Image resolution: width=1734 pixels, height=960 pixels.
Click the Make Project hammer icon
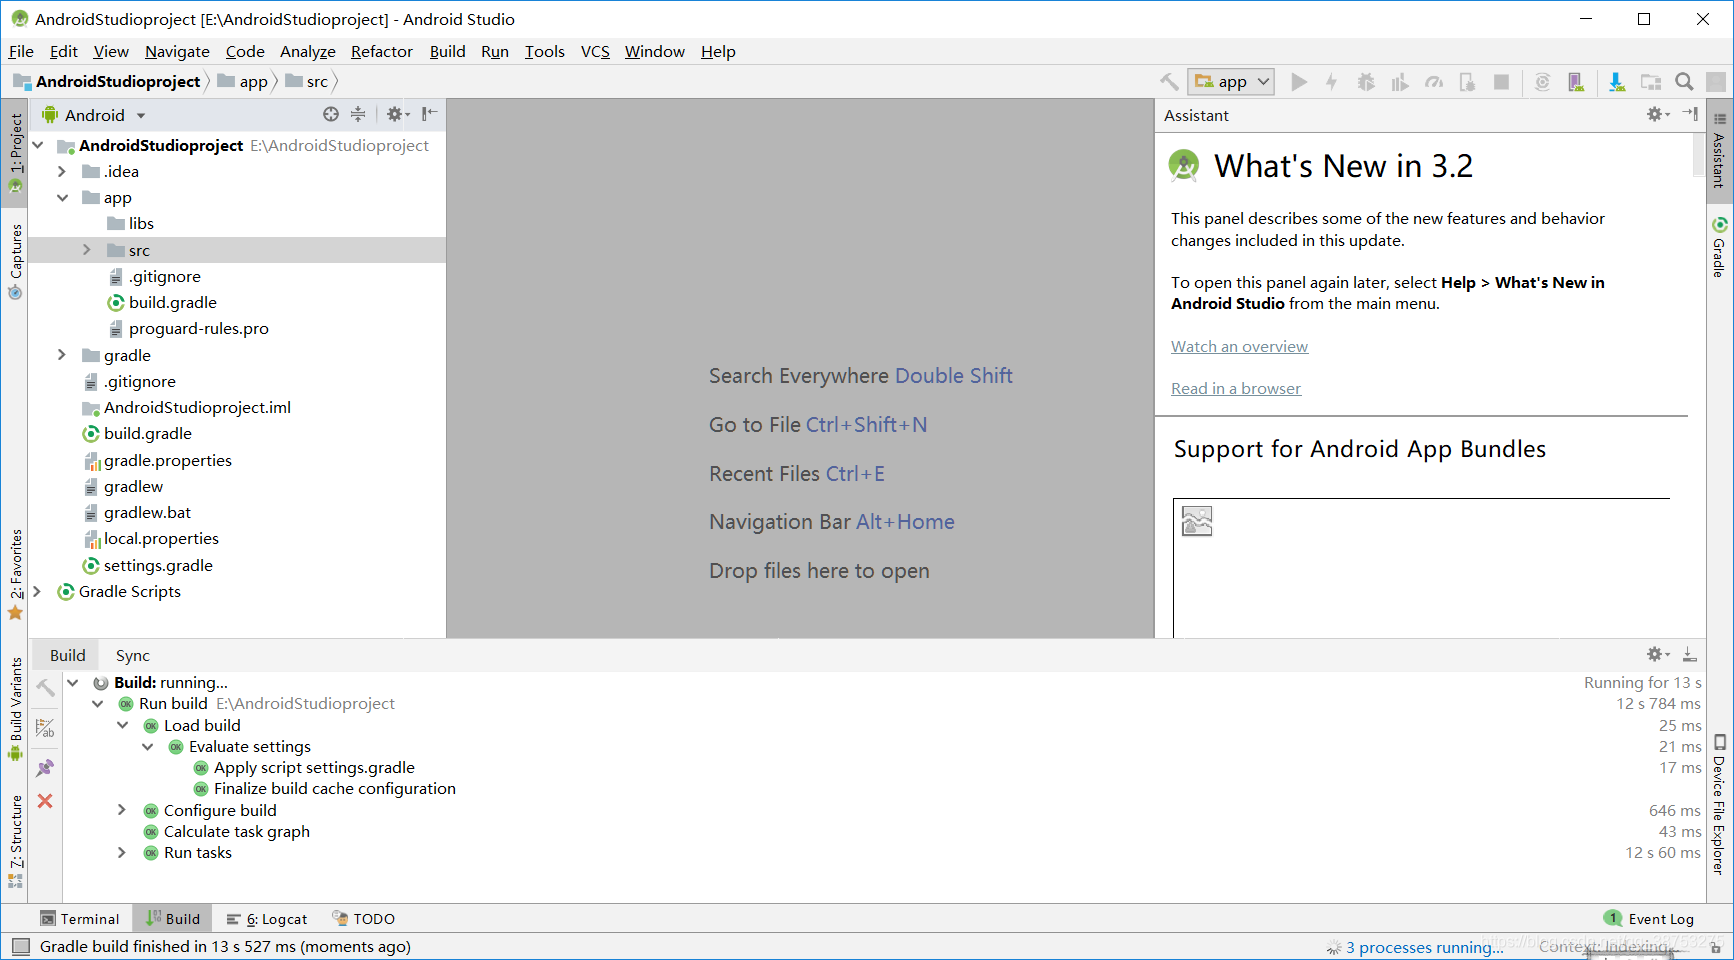coord(1169,82)
